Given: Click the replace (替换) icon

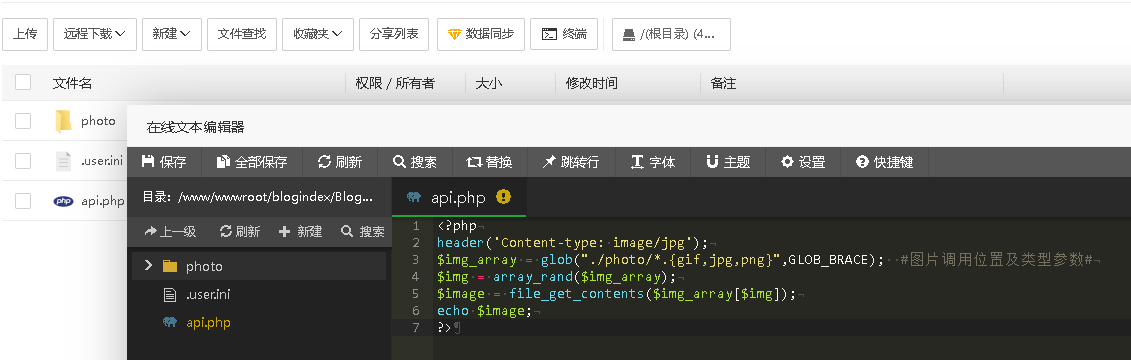Looking at the screenshot, I should (x=474, y=162).
